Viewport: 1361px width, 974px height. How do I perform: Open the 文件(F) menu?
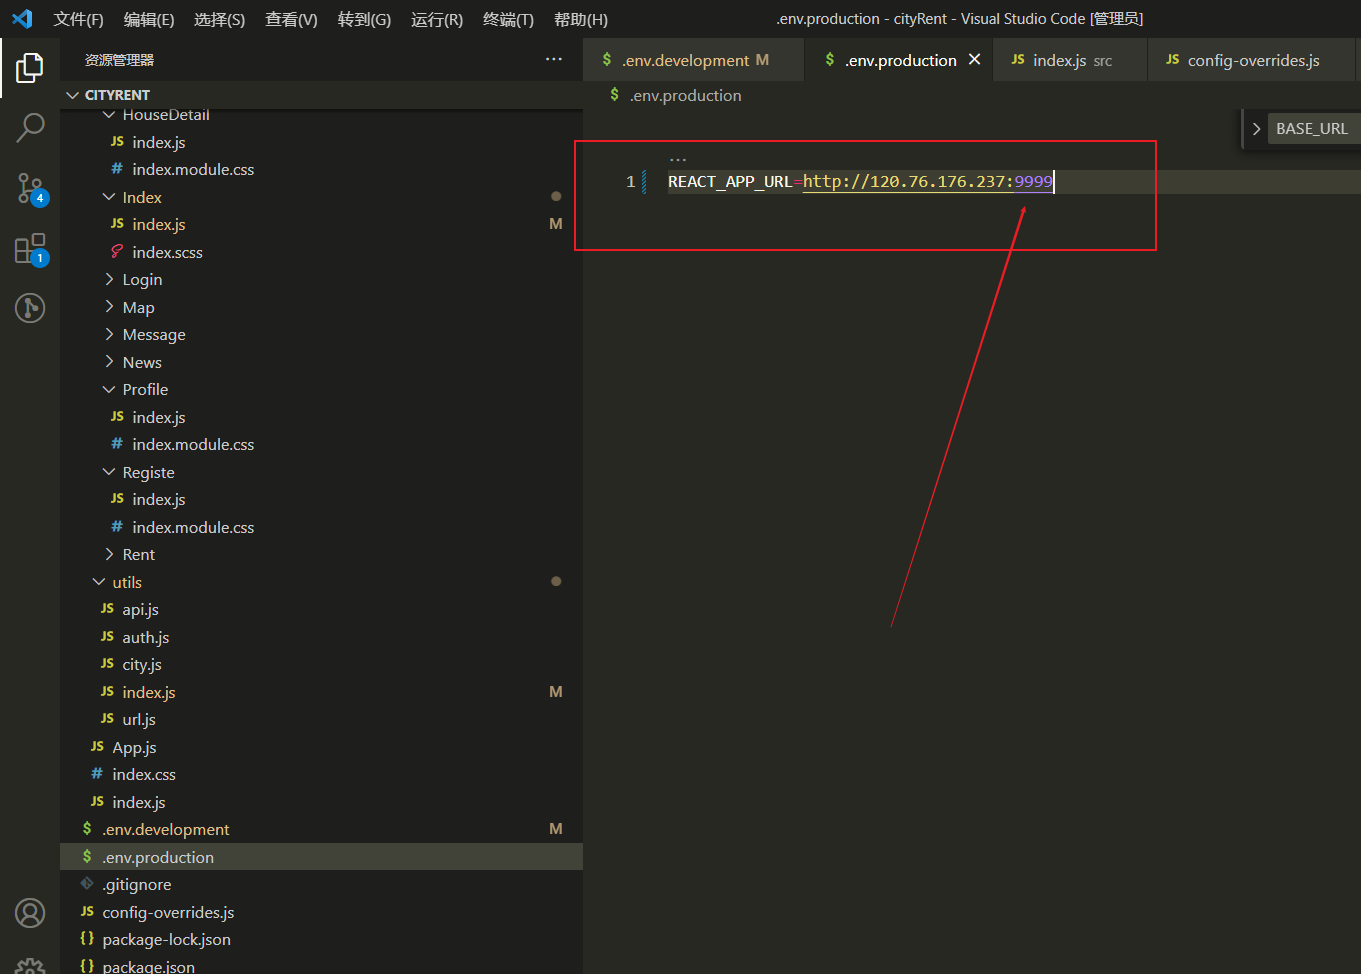click(79, 20)
